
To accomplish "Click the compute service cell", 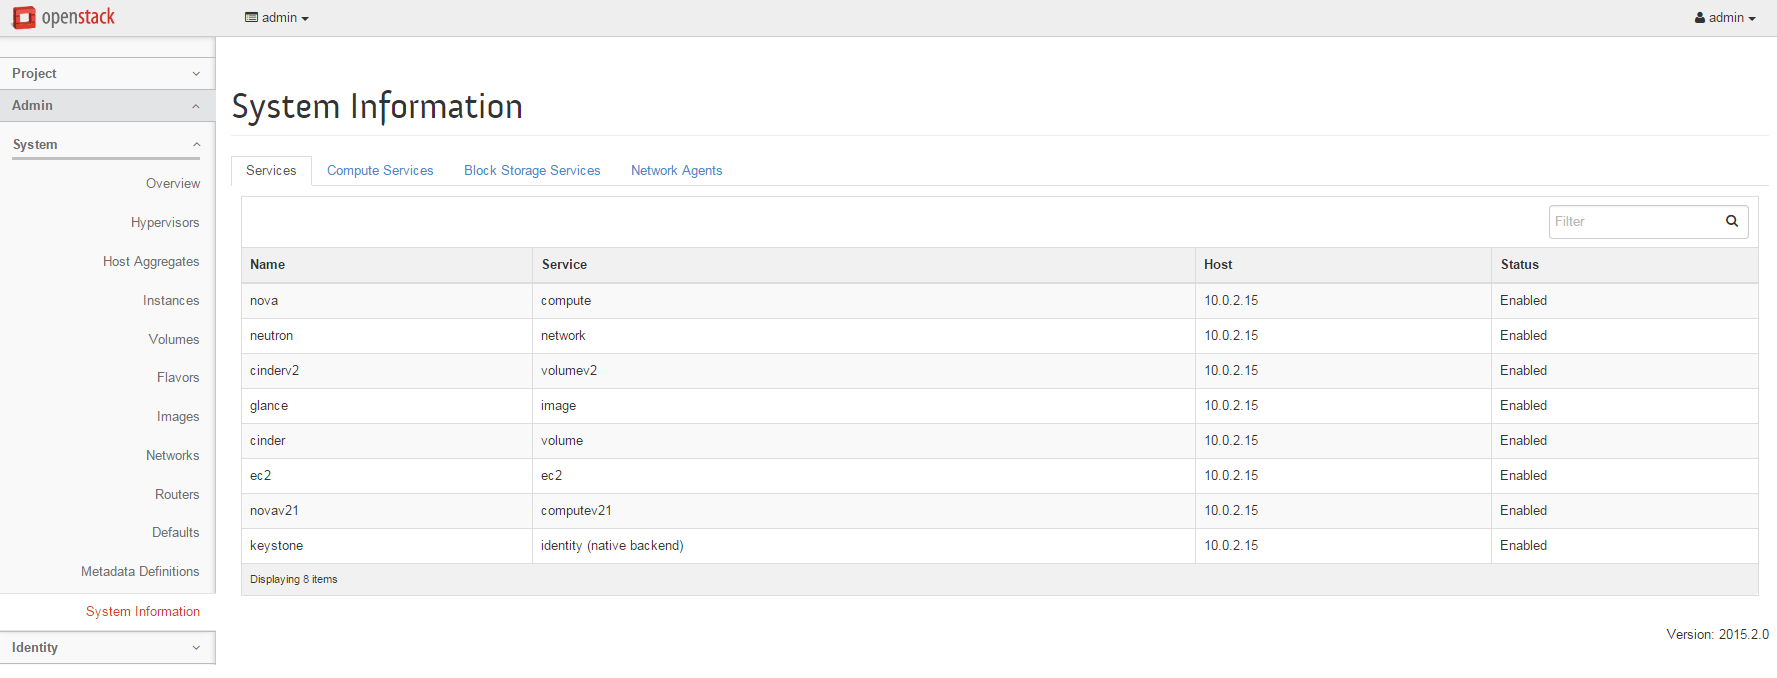I will [x=864, y=300].
